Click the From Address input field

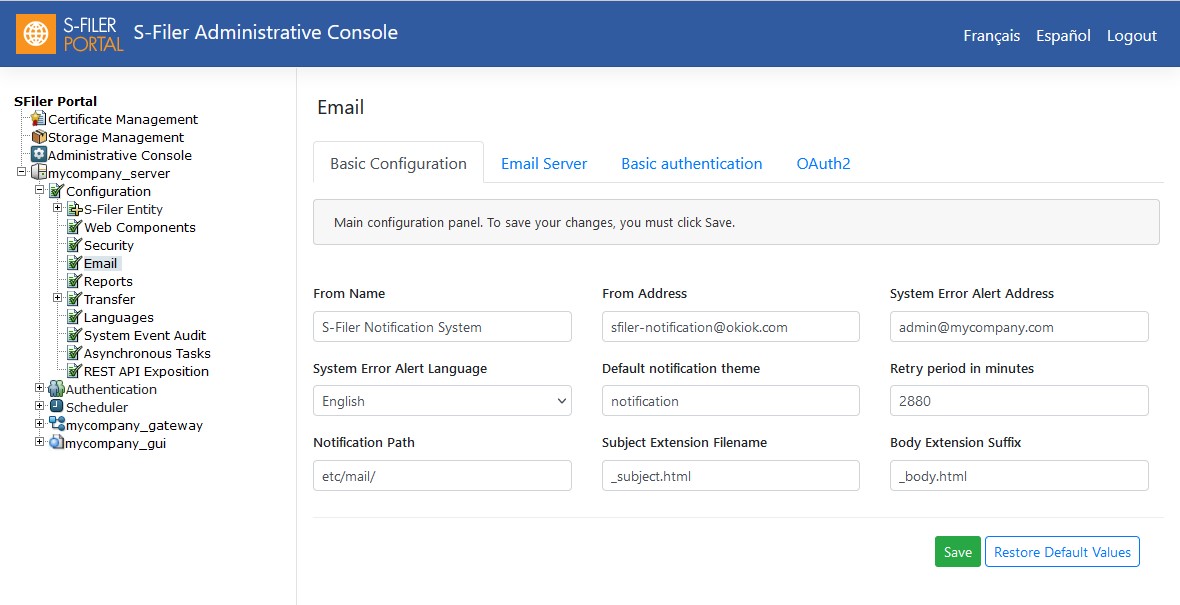[x=731, y=327]
